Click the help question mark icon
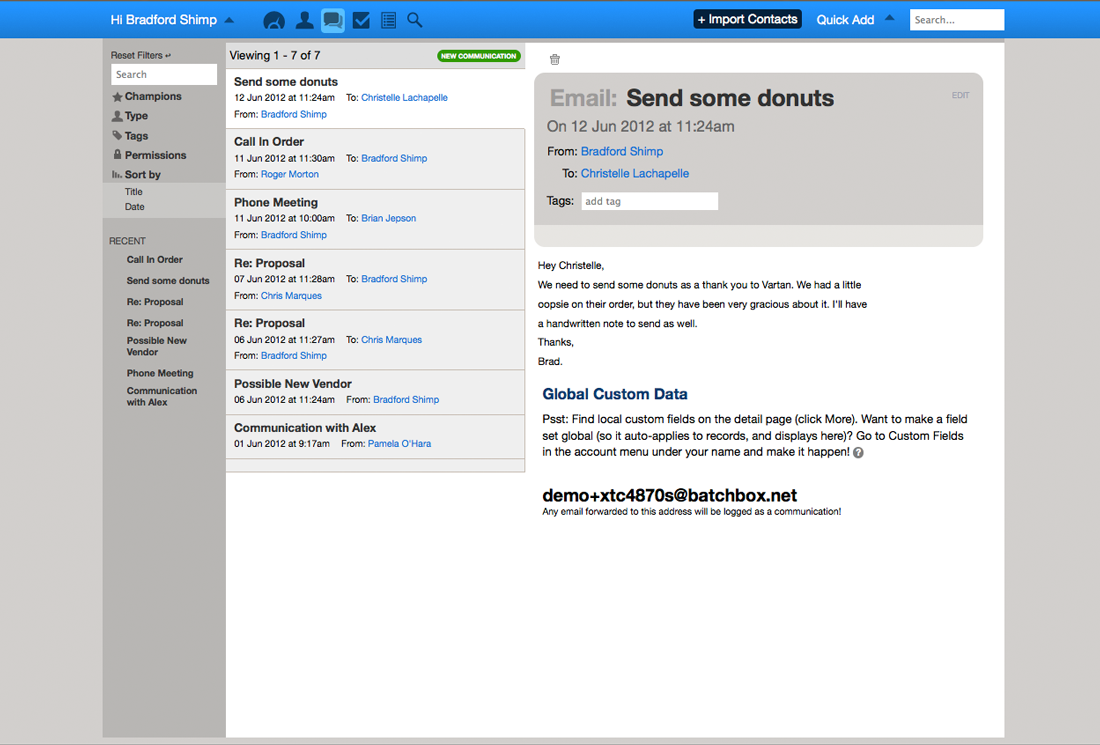The image size is (1100, 745). tap(858, 453)
